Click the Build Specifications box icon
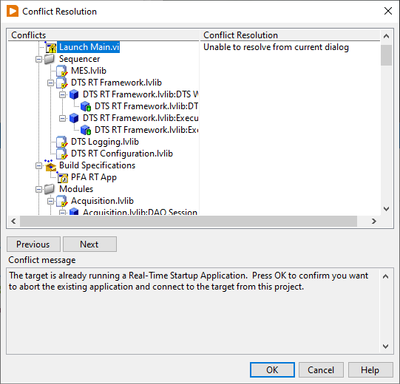This screenshot has height=384, width=400. (50, 165)
